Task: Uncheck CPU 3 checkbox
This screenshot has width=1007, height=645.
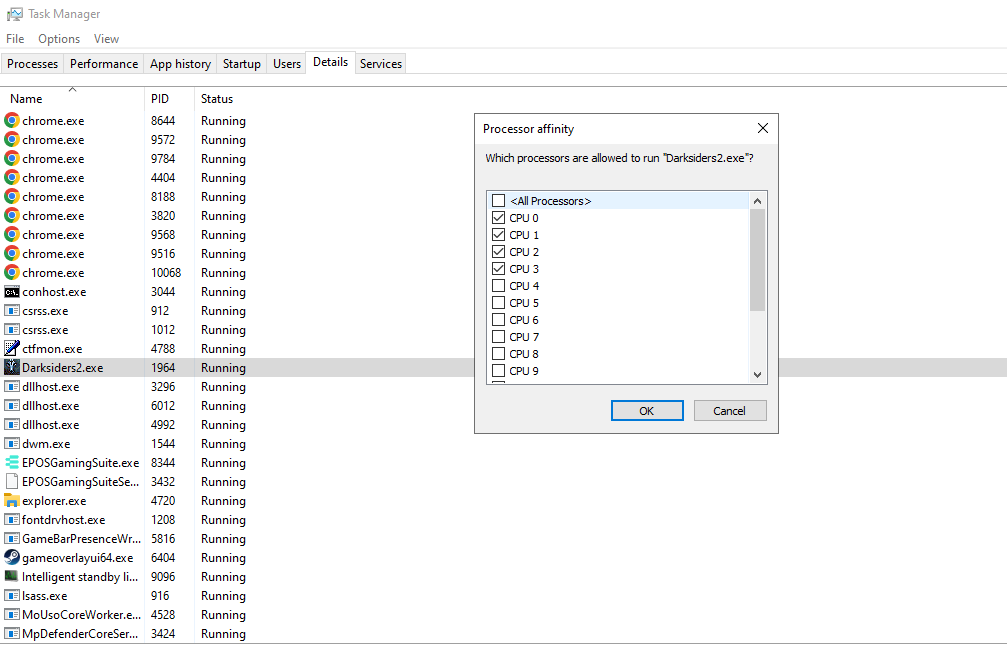Action: 498,269
